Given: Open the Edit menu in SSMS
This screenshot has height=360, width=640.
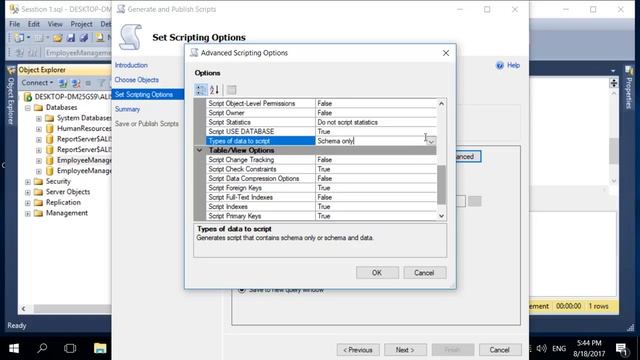Looking at the screenshot, I should [x=33, y=24].
